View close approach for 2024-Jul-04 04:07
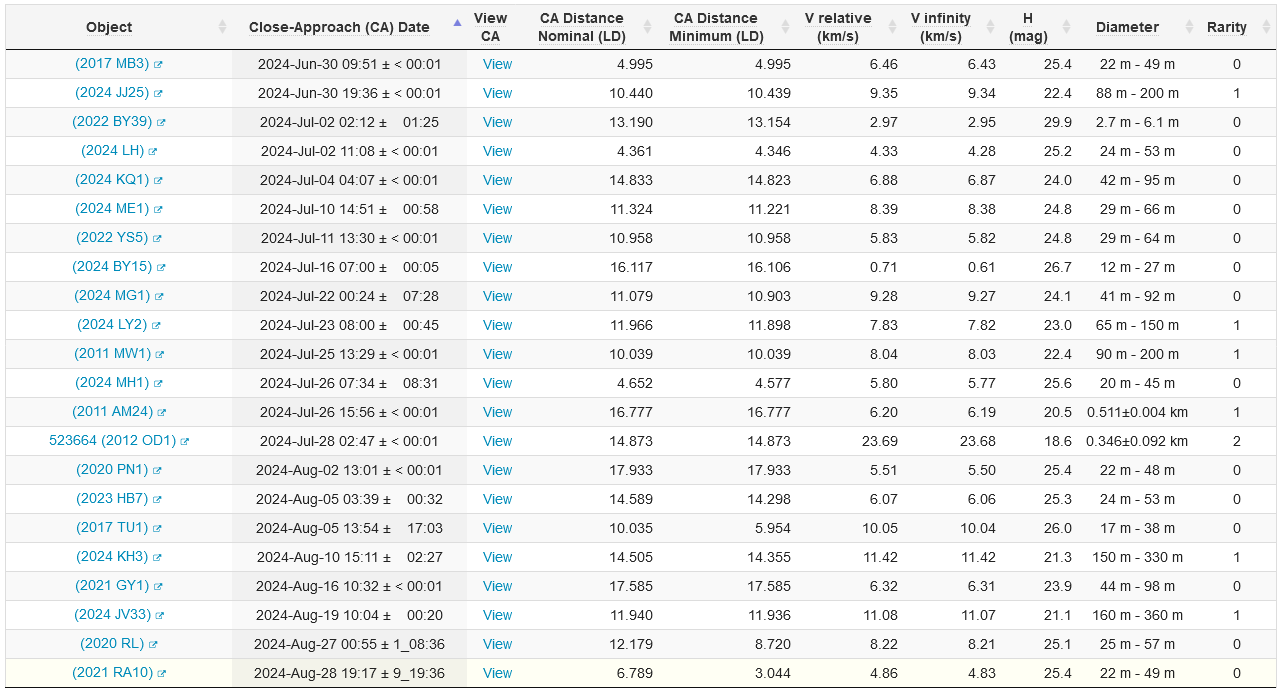The image size is (1280, 696). pos(497,180)
